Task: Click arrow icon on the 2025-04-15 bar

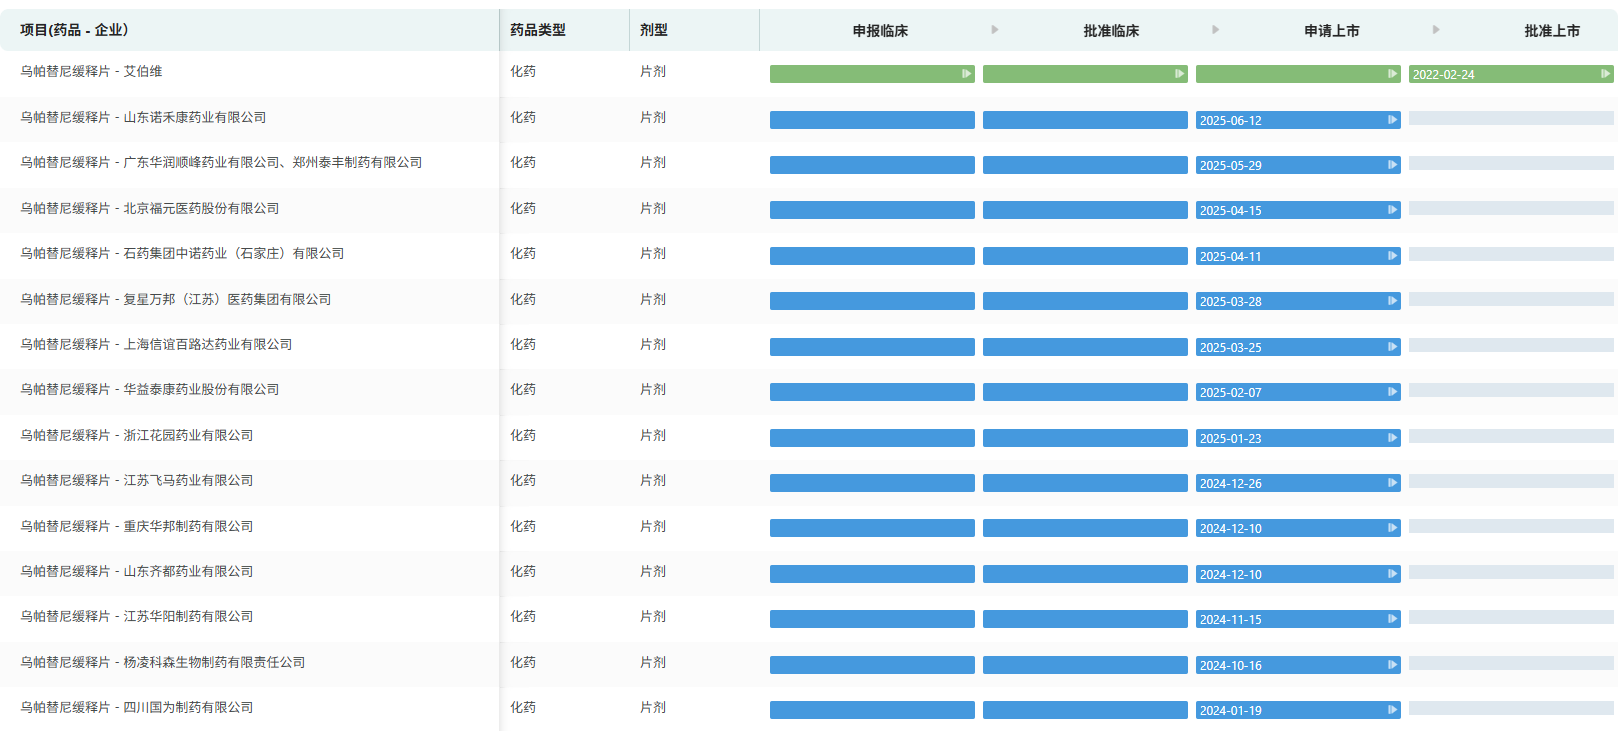Action: pos(1392,210)
